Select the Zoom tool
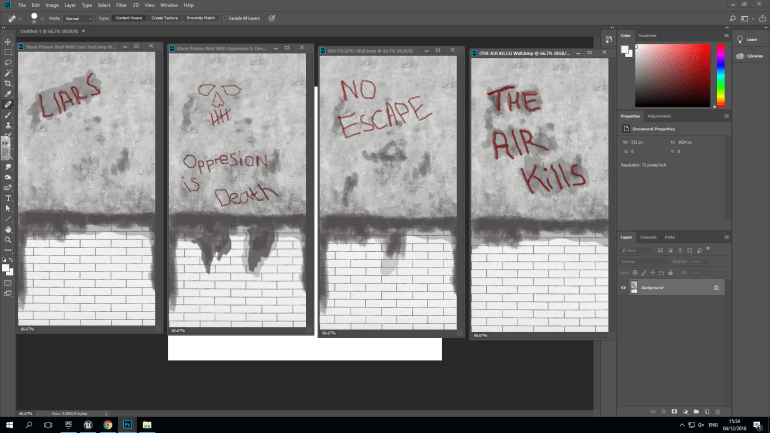 [8, 240]
